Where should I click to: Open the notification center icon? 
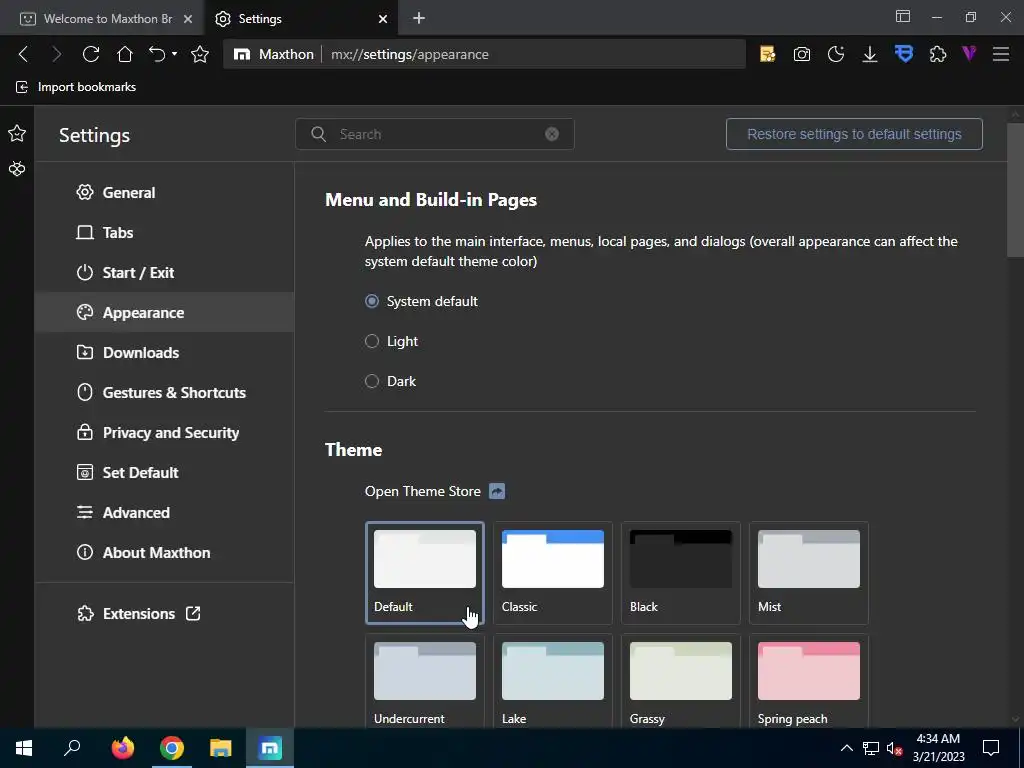point(991,748)
